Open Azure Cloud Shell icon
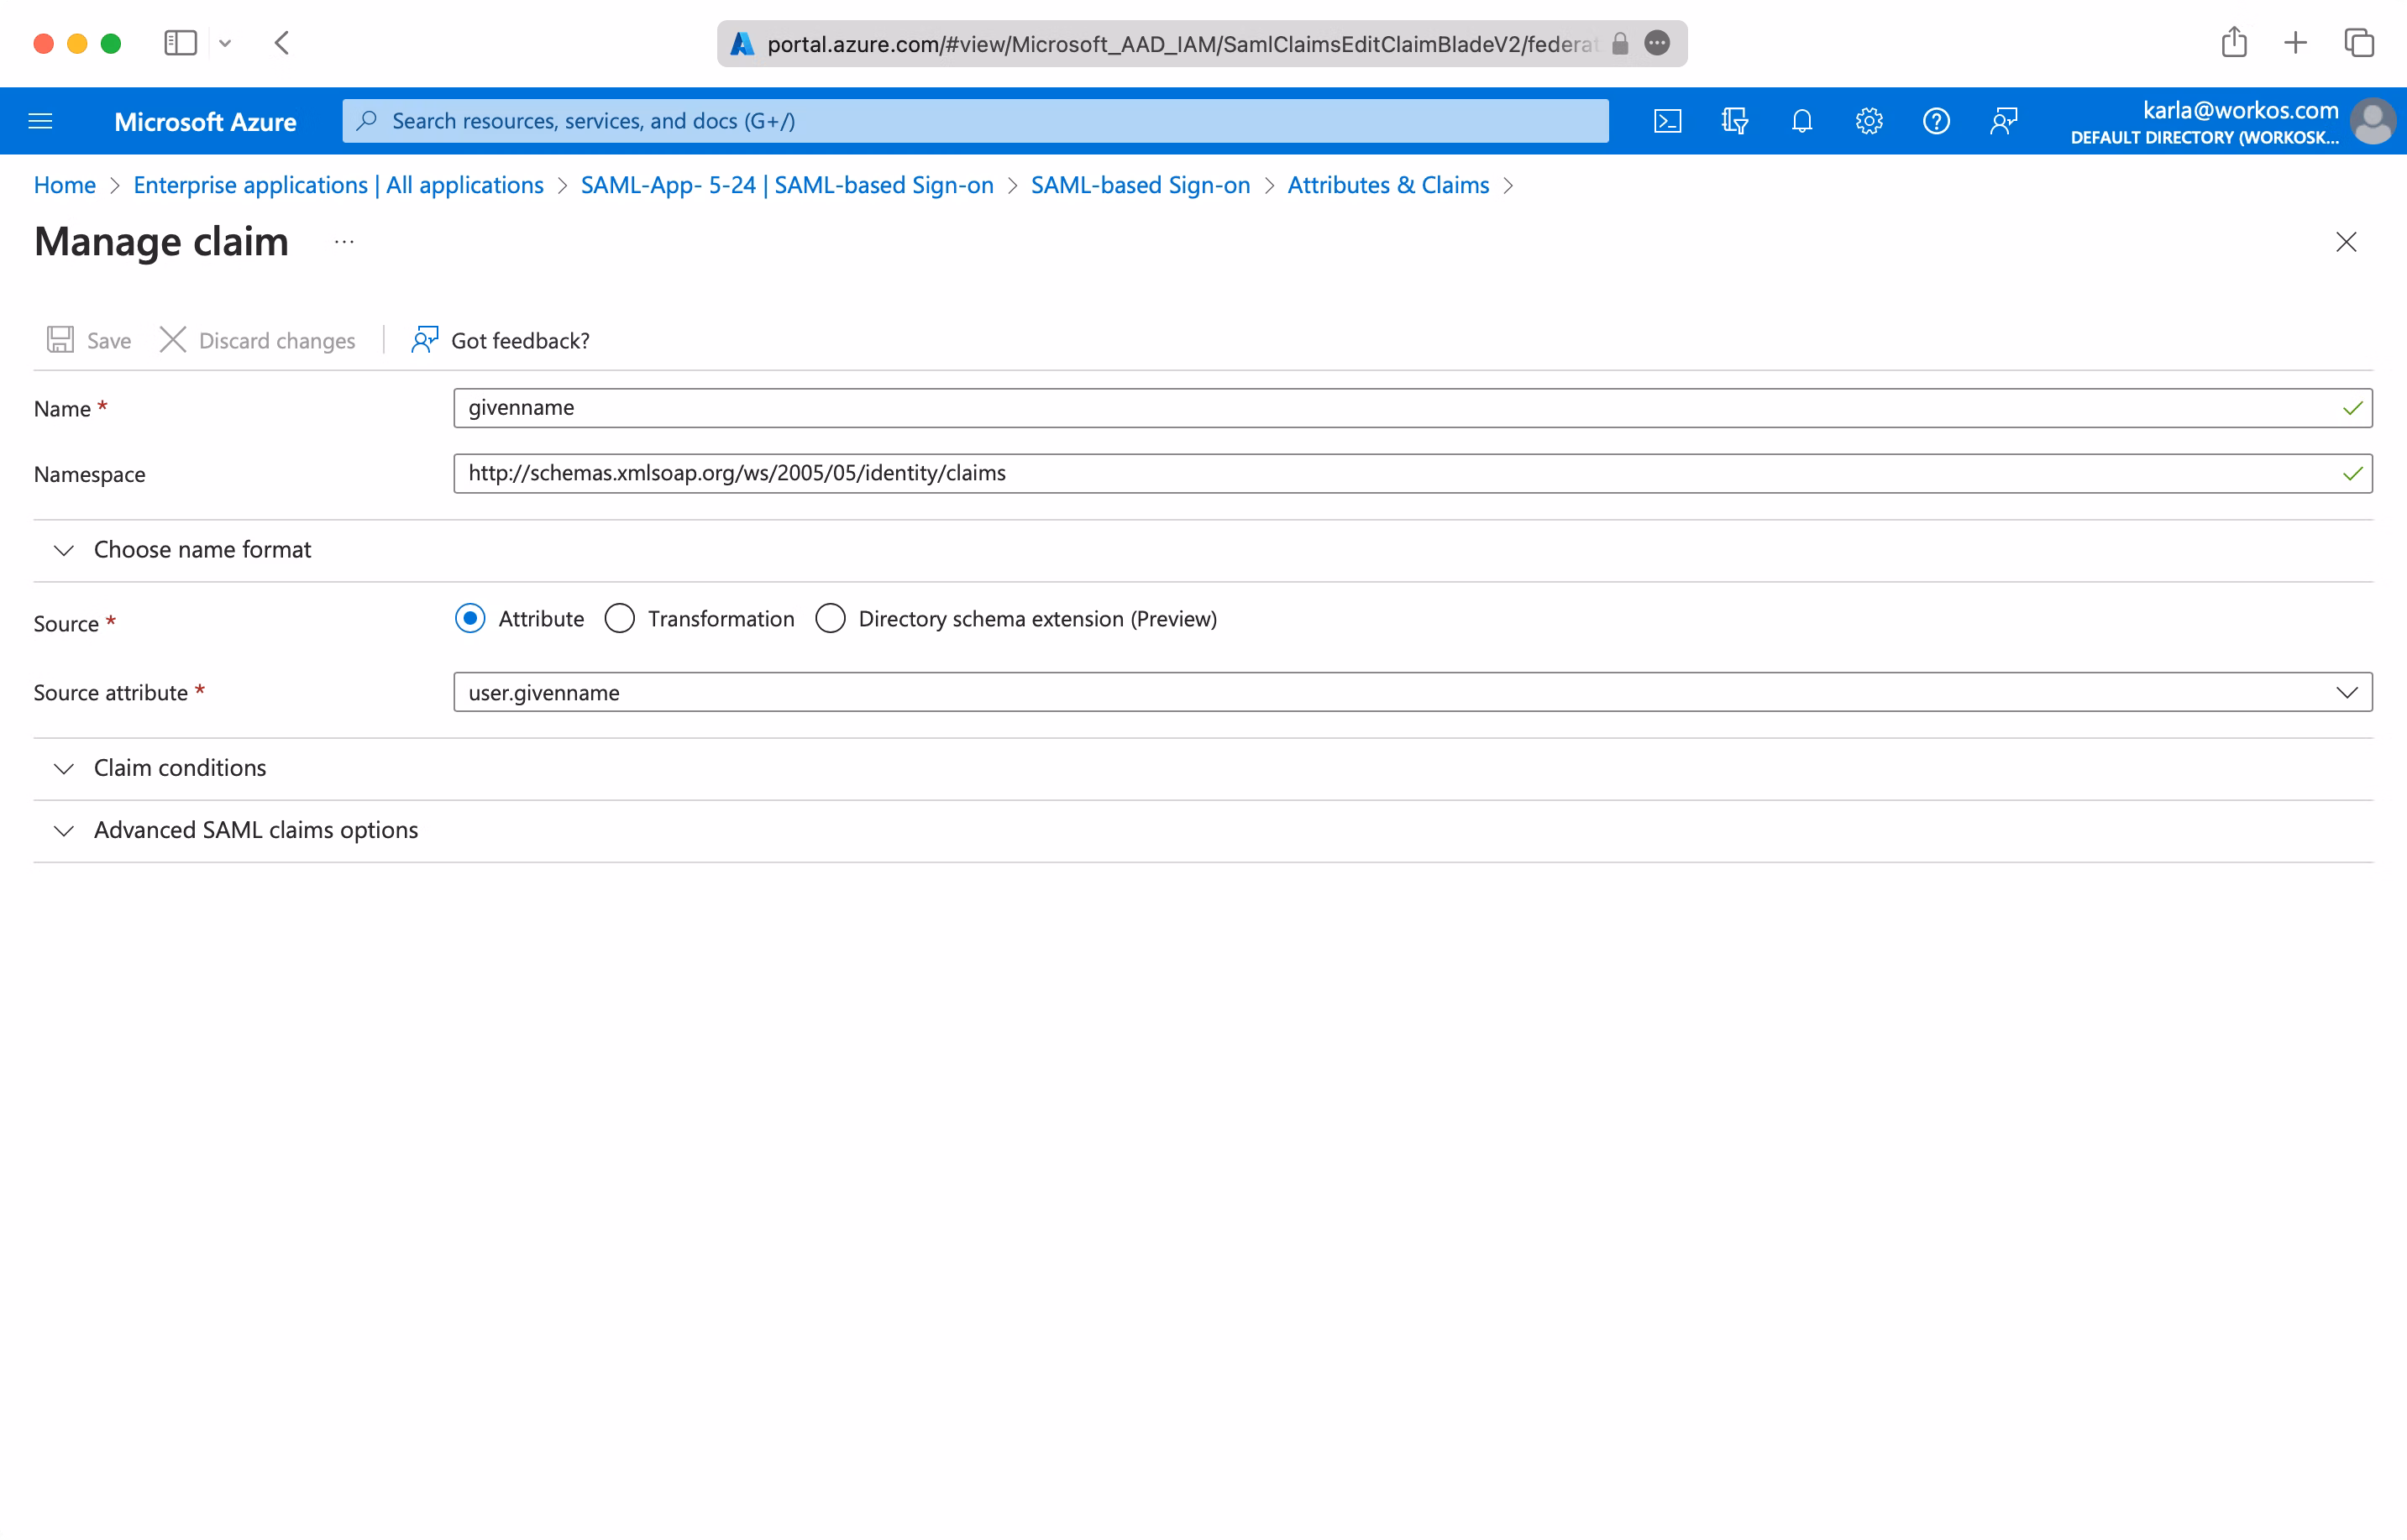The image size is (2407, 1540). (x=1667, y=121)
